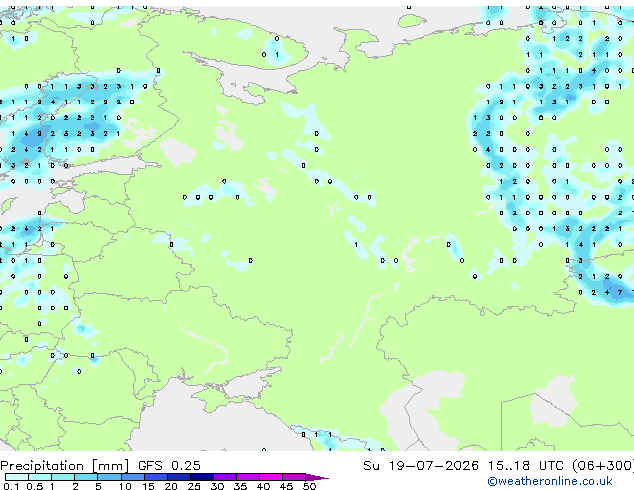Click the "Precipitation [mm]" title text
The image size is (634, 490).
click(x=65, y=466)
